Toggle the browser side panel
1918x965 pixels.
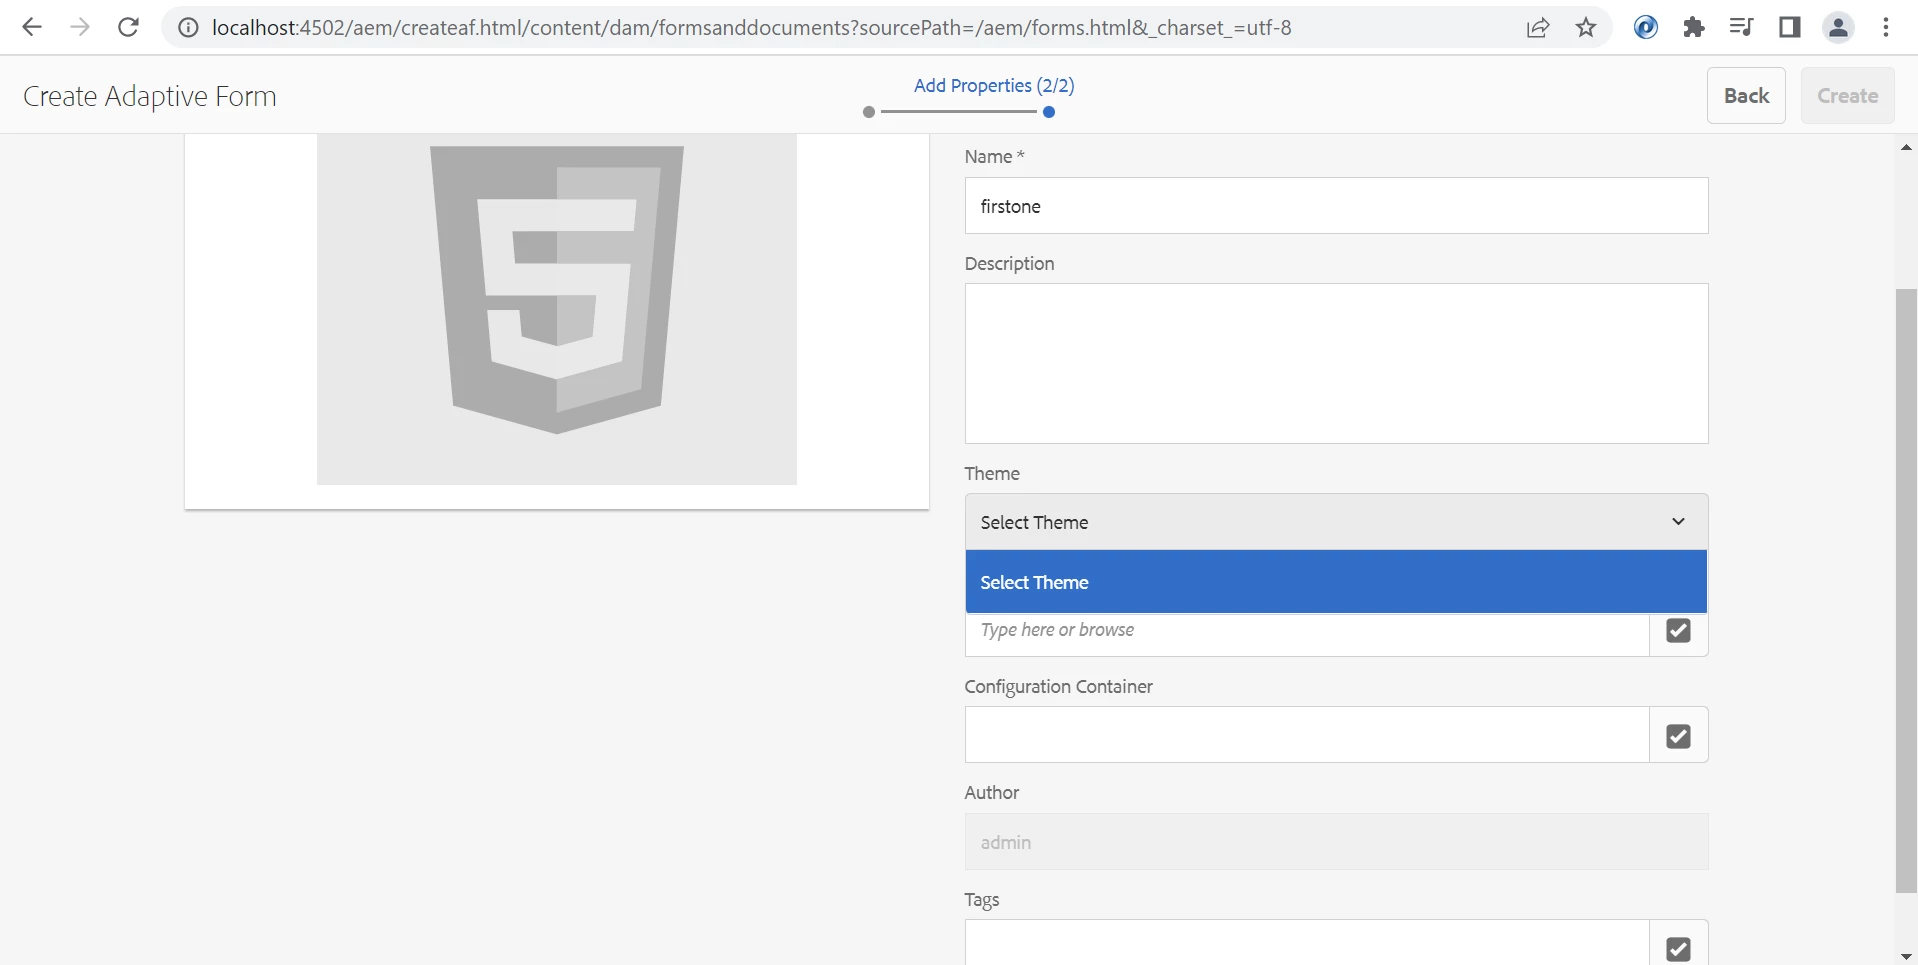[x=1790, y=28]
